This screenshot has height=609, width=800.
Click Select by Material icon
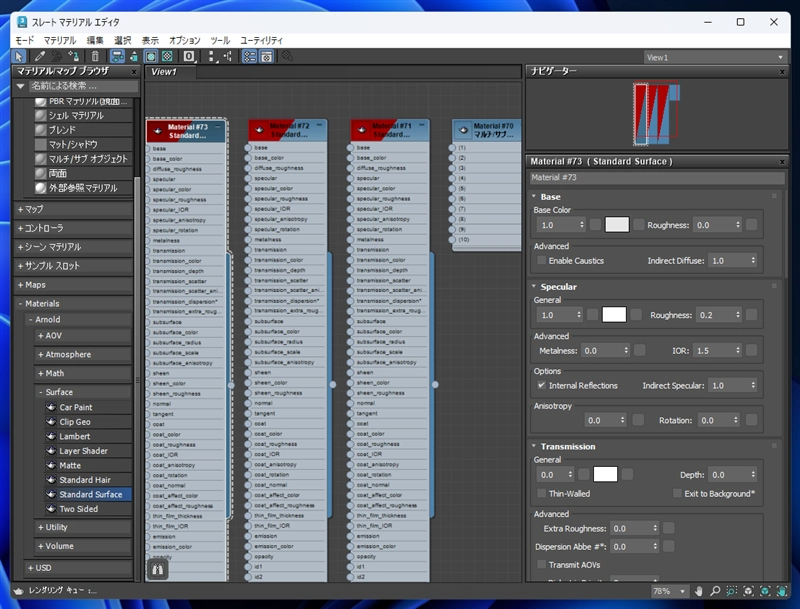click(288, 57)
